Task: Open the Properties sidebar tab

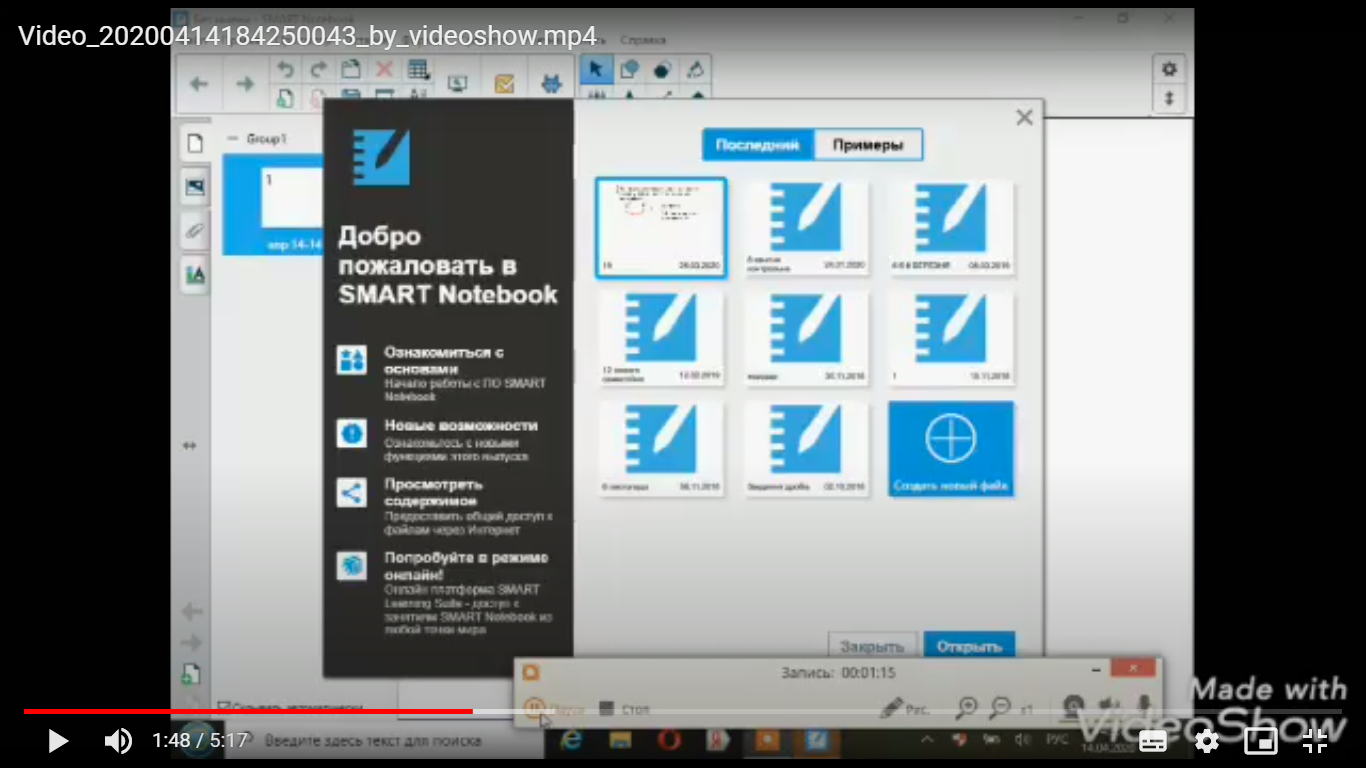Action: coord(195,274)
